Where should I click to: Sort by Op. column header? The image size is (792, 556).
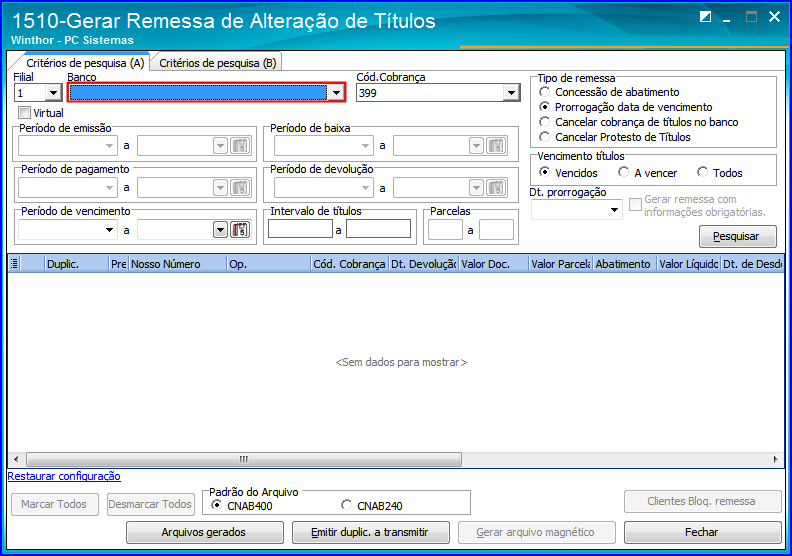(x=268, y=264)
